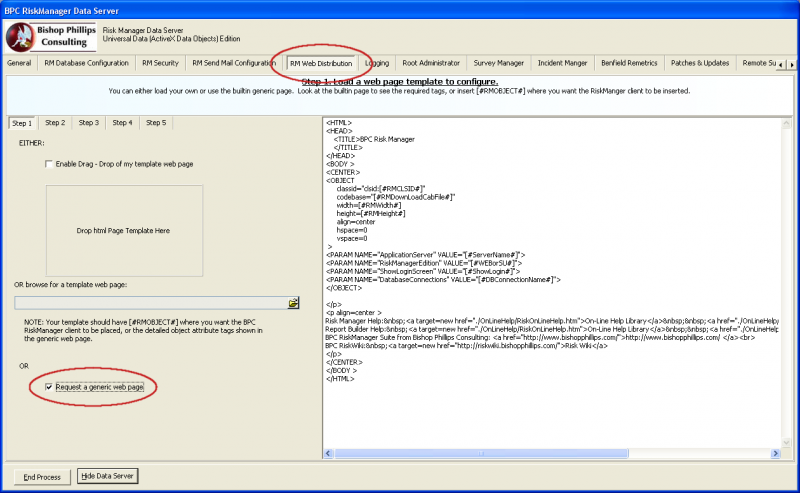800x493 pixels.
Task: Enable Drag-Drop of my template web page
Action: click(48, 164)
